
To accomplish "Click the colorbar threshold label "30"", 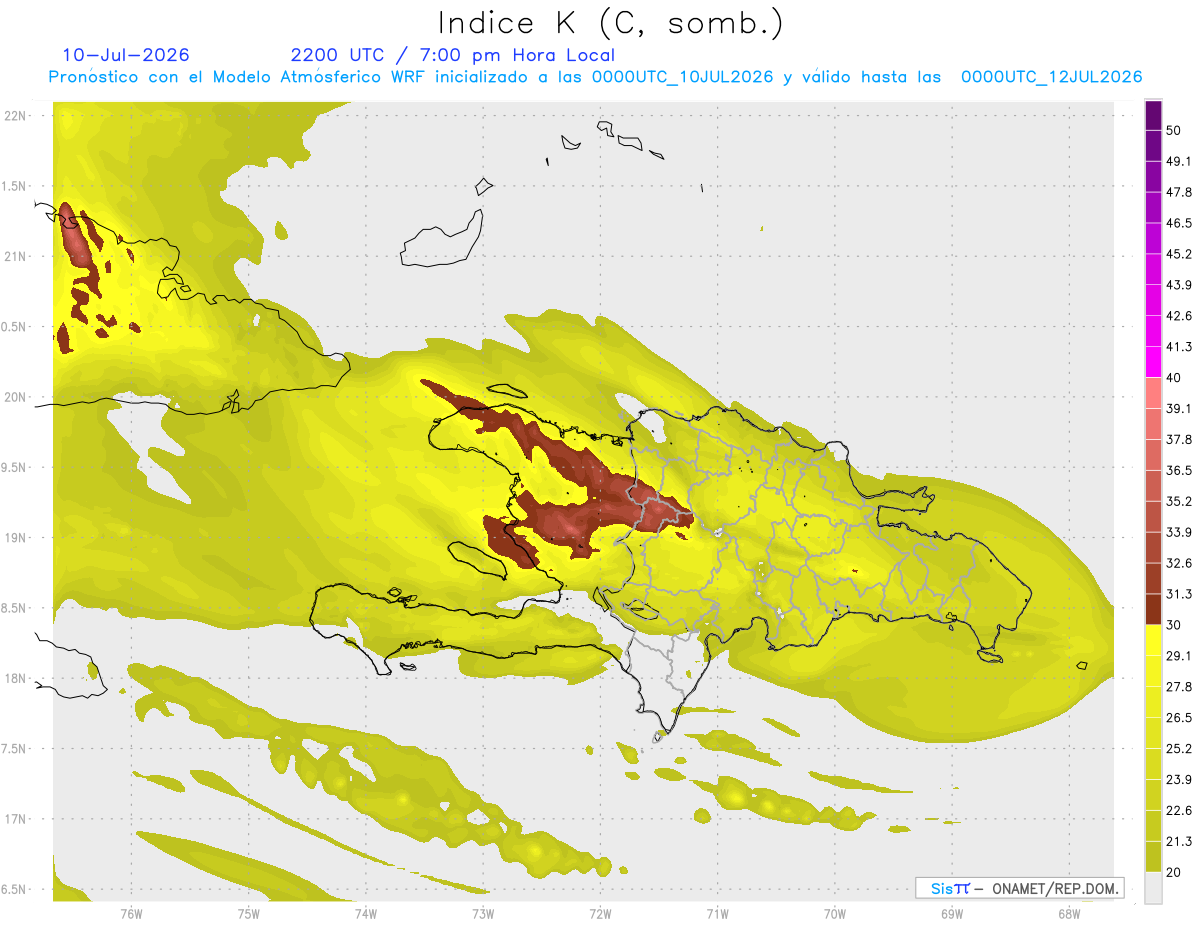I will [1175, 625].
